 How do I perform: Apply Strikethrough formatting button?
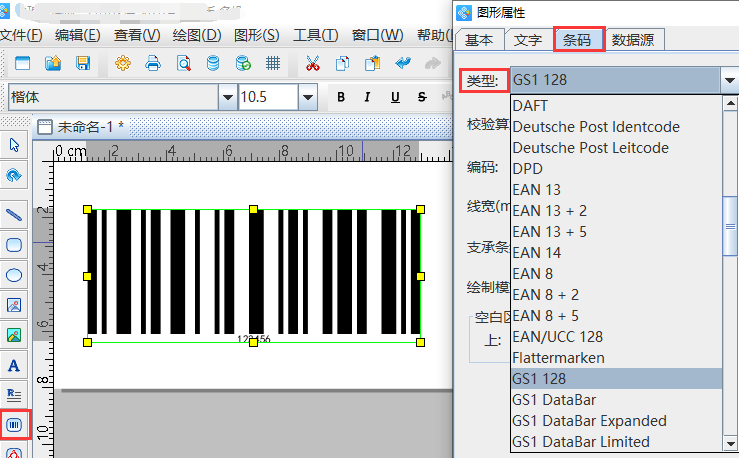tap(422, 97)
